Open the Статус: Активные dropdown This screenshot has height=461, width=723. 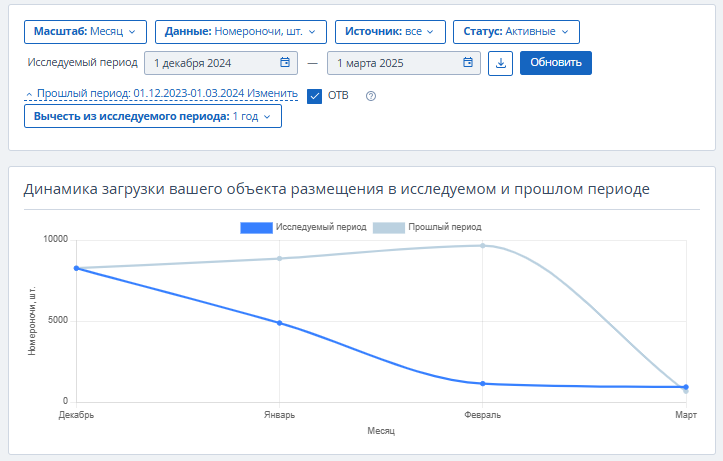pyautogui.click(x=516, y=32)
